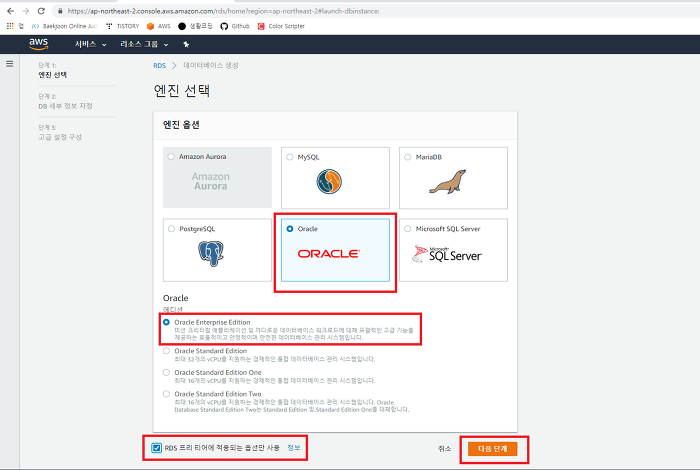700x470 pixels.
Task: Select the MariaDB radio button
Action: (x=408, y=157)
